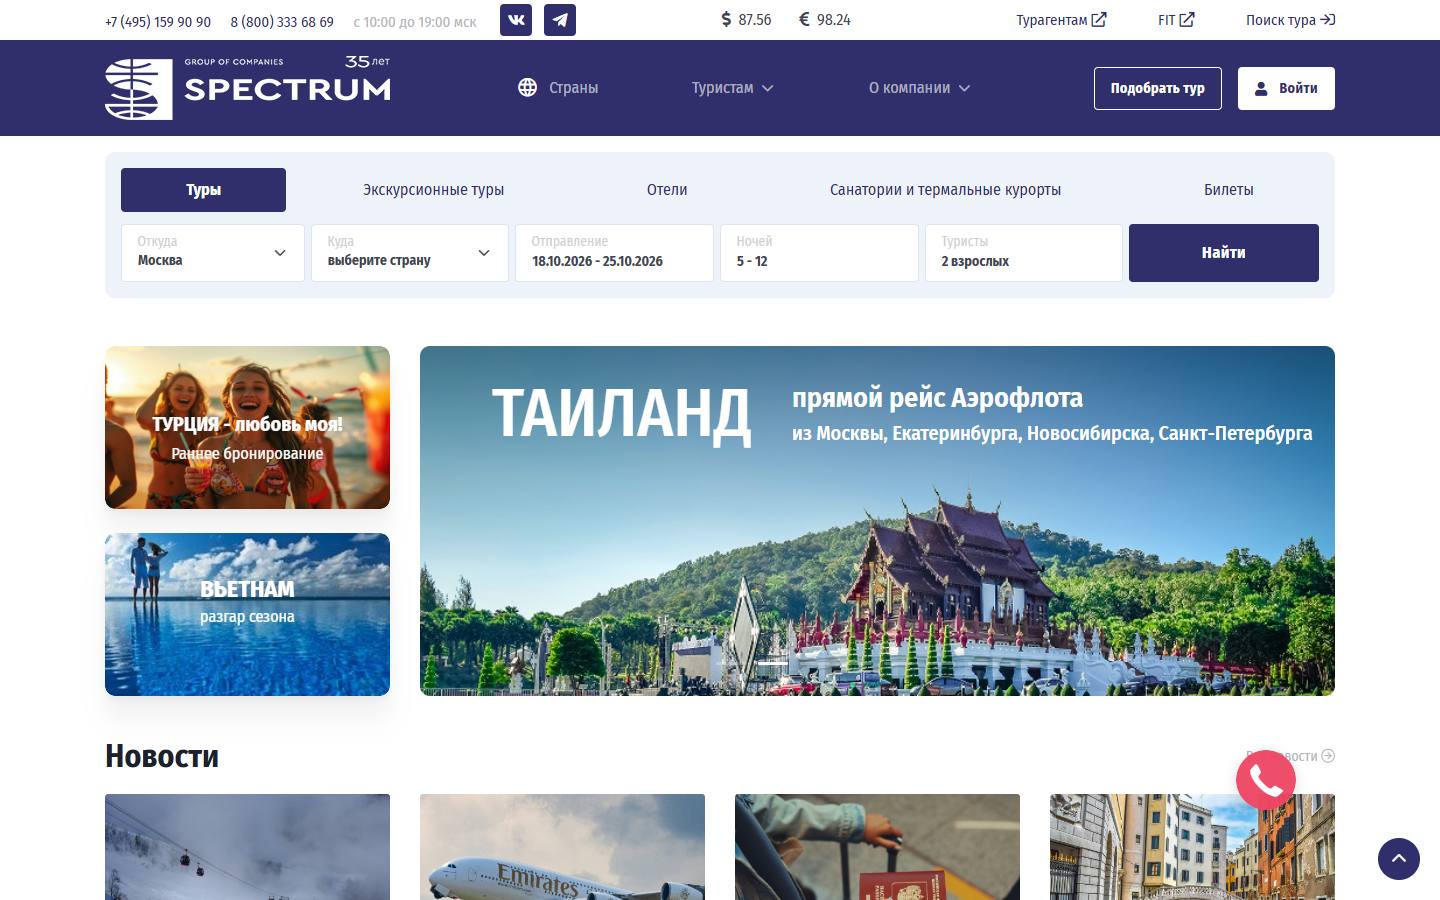This screenshot has width=1440, height=900.
Task: Click the Найти search button
Action: pos(1224,253)
